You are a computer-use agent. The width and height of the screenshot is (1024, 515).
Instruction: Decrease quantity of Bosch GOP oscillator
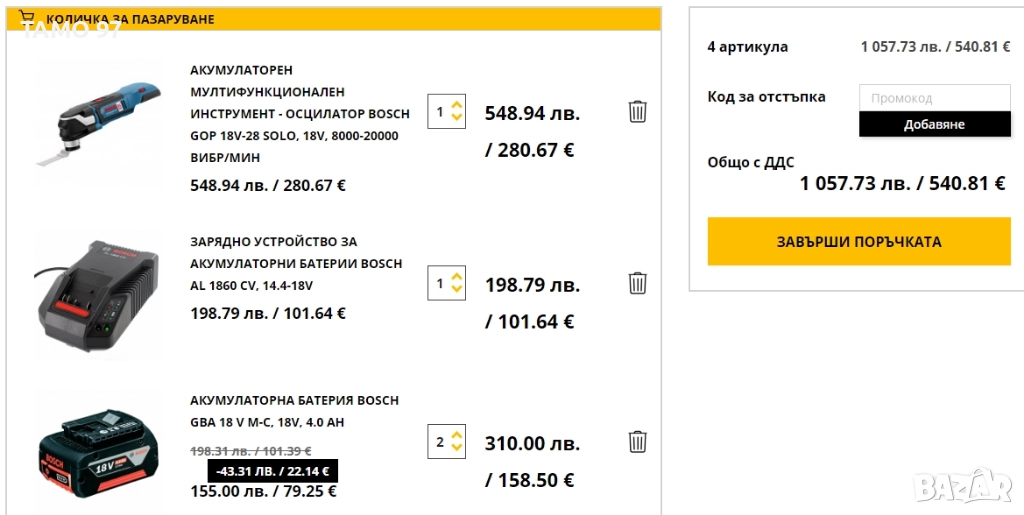pos(457,118)
